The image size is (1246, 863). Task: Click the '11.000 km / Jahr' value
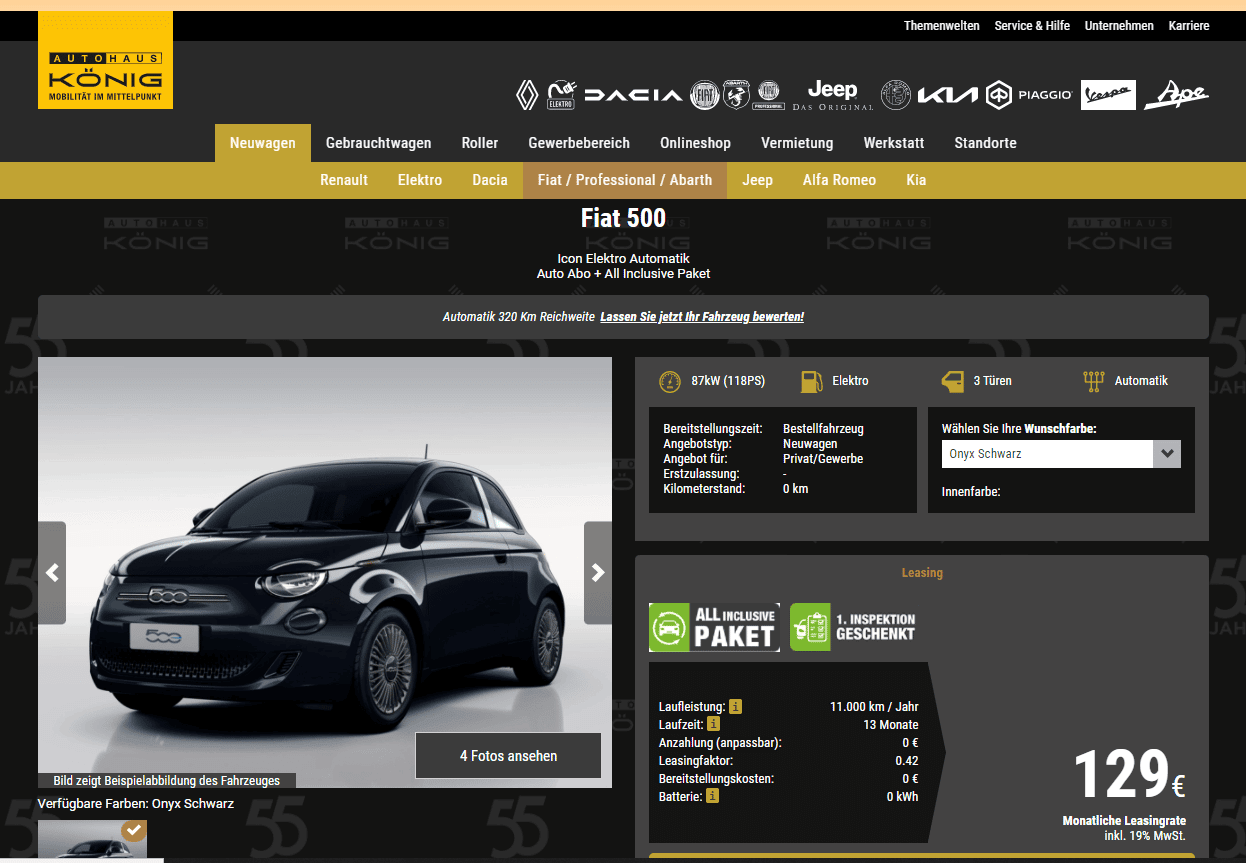pos(874,707)
